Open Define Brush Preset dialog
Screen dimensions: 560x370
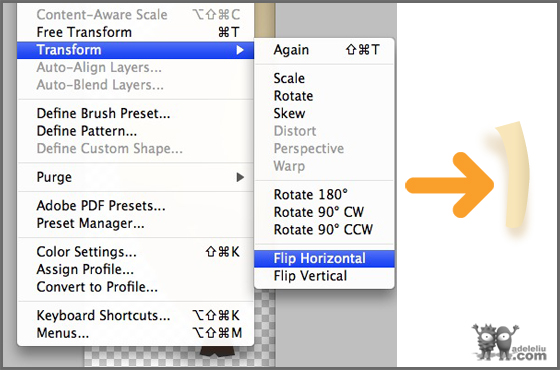[135, 114]
